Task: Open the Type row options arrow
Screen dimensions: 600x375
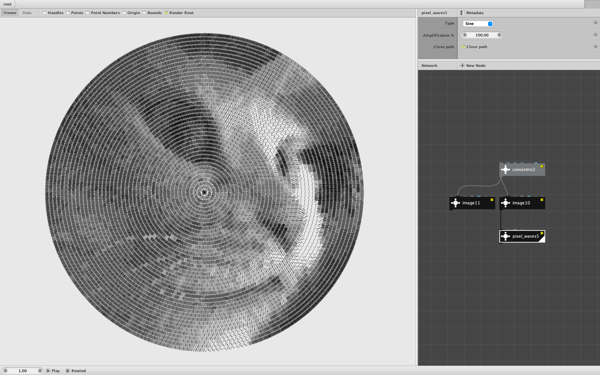Action: coord(595,23)
